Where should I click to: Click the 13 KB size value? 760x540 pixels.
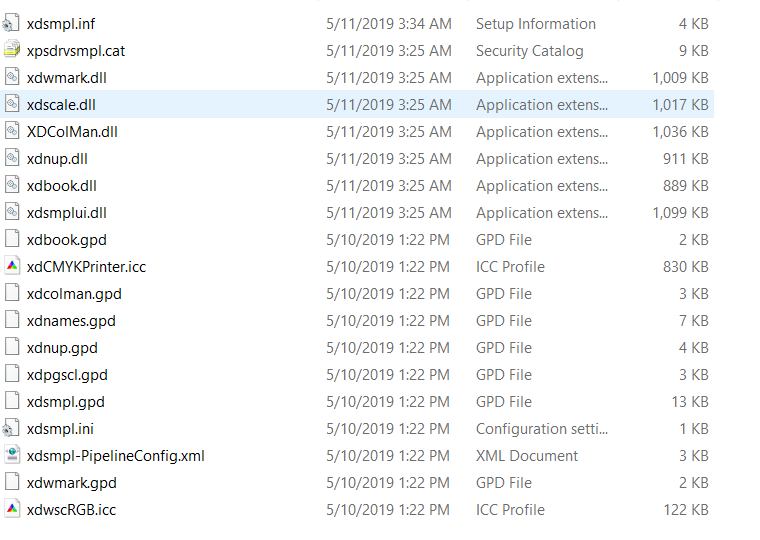point(690,402)
